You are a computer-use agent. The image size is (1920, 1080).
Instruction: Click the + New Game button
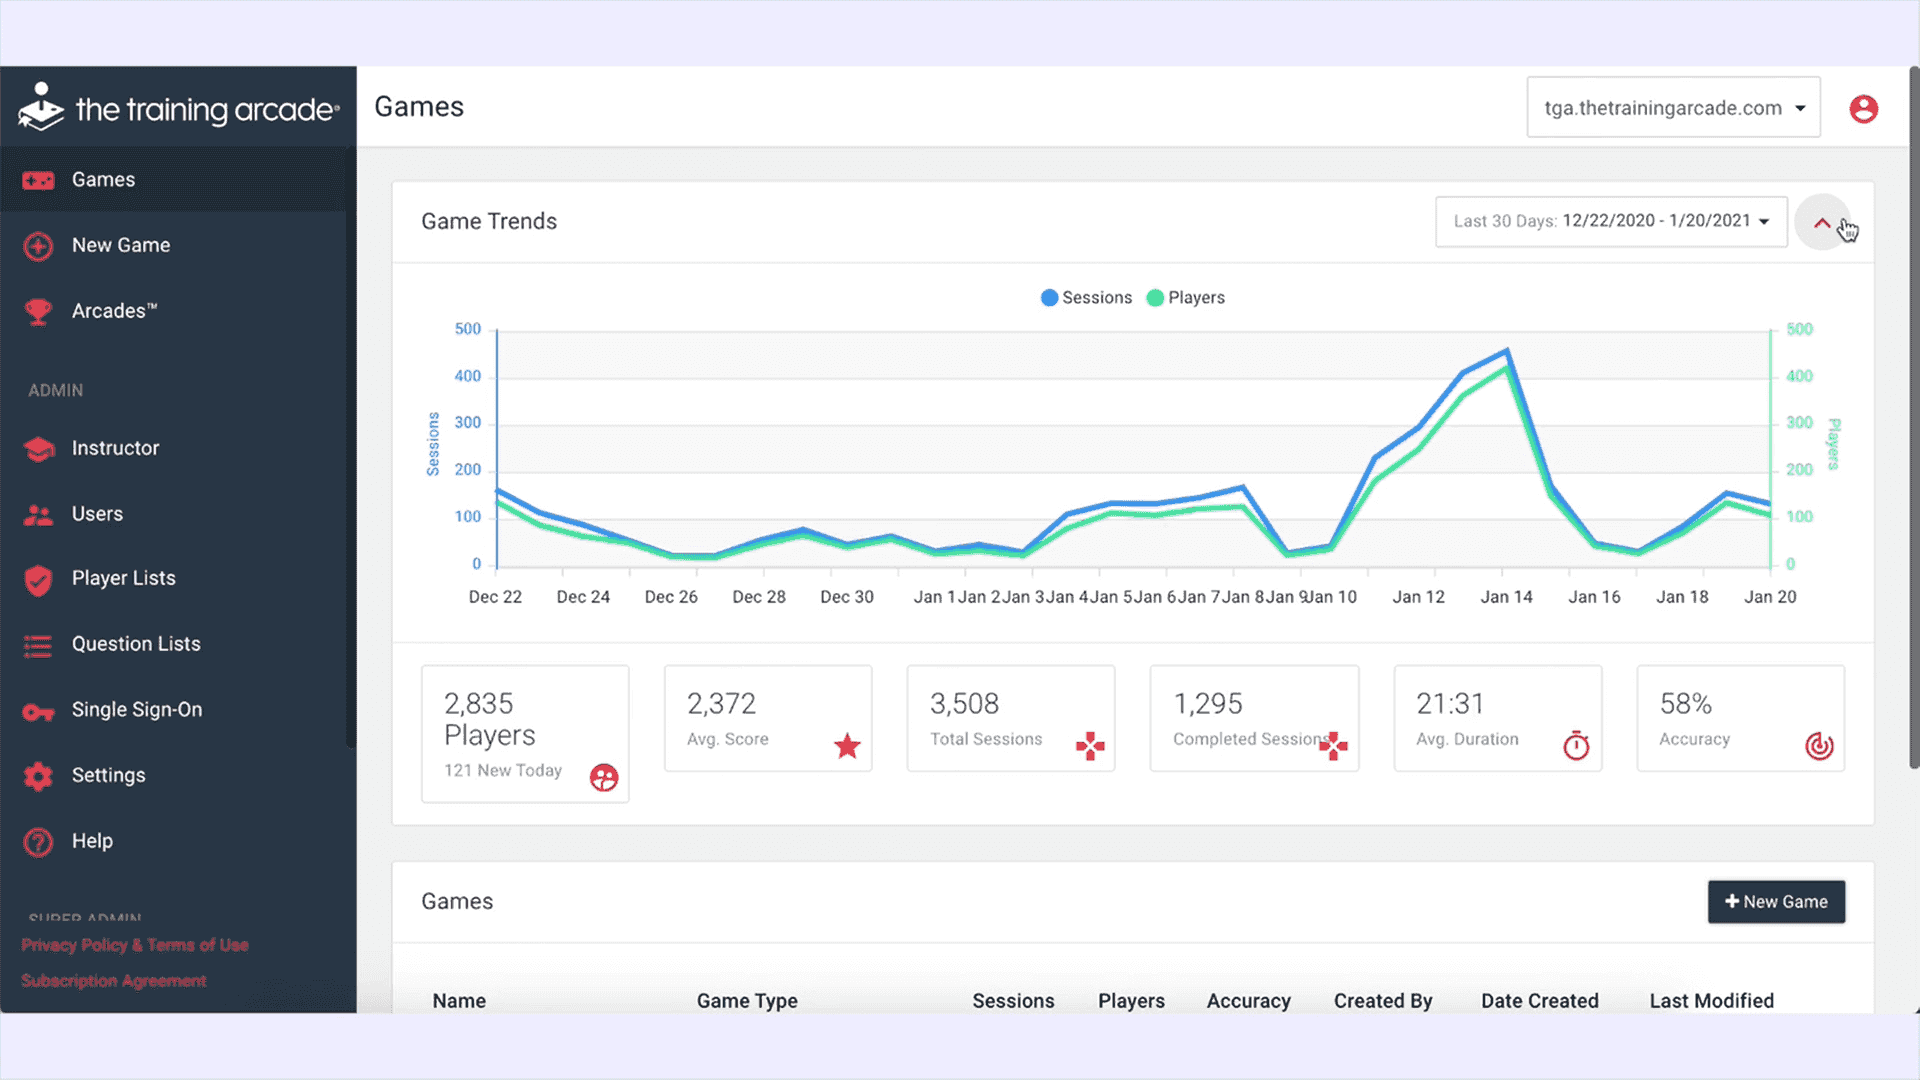pyautogui.click(x=1776, y=902)
